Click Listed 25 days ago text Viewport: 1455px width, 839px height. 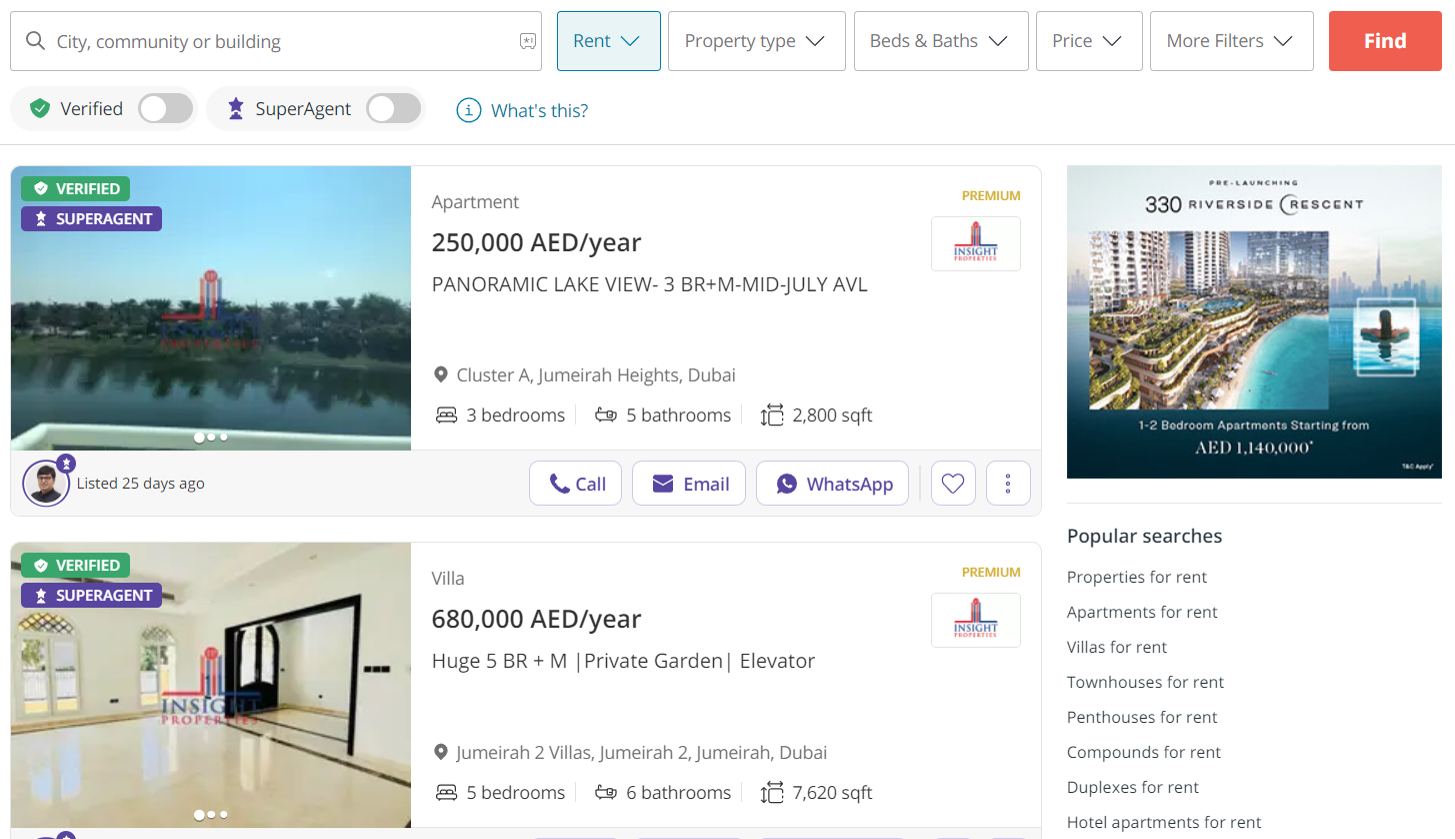tap(140, 483)
